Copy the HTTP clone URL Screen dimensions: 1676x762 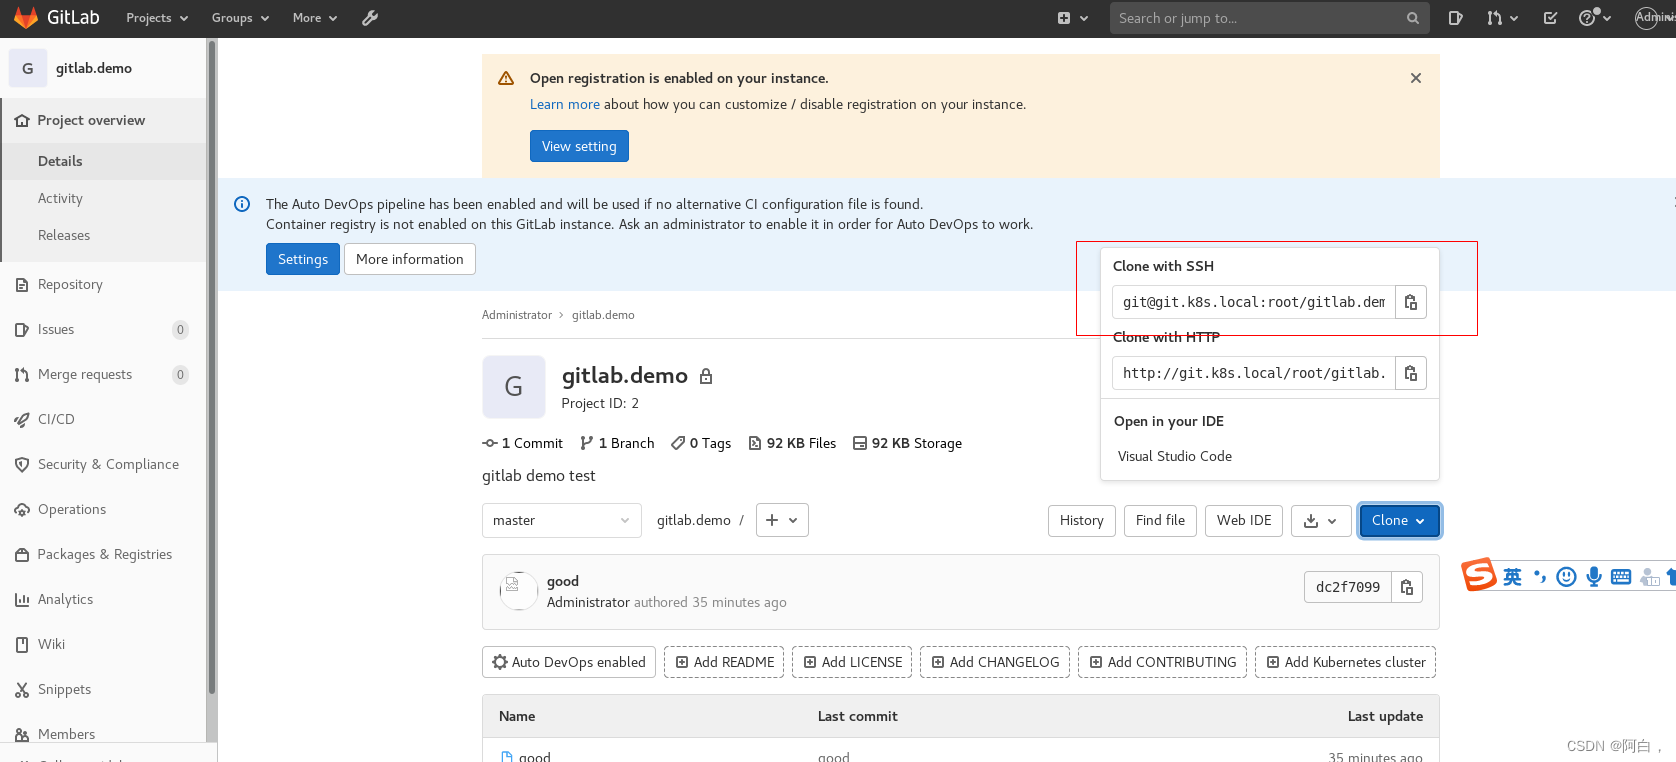click(1411, 373)
